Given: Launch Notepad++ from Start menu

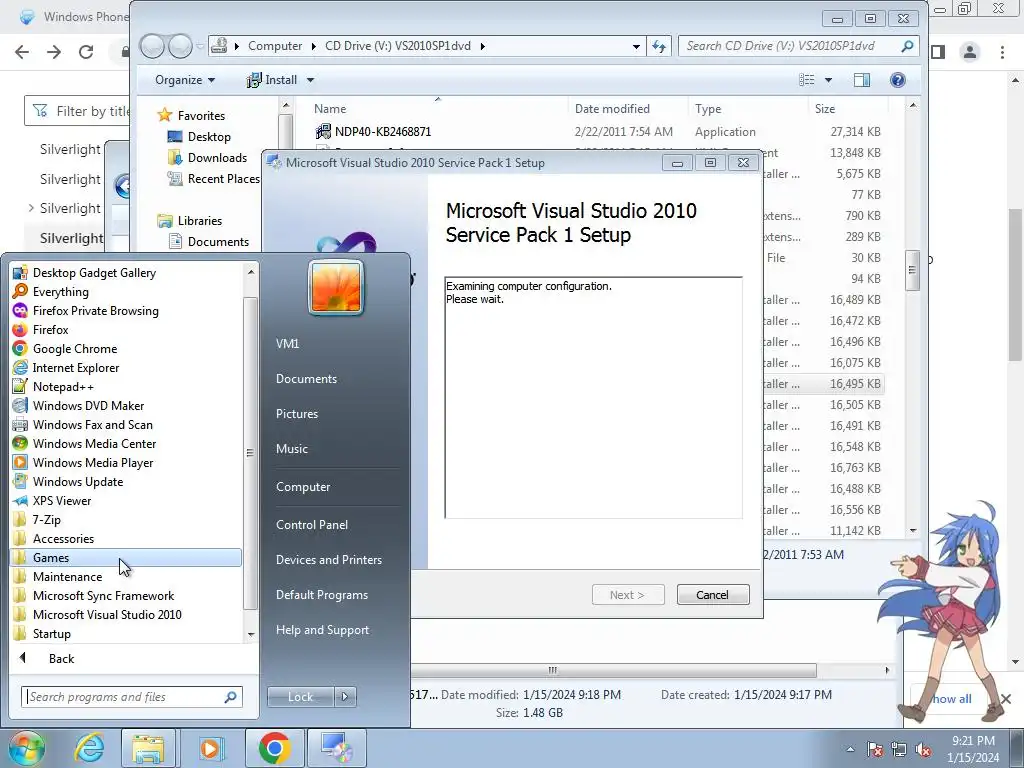Looking at the screenshot, I should pyautogui.click(x=63, y=387).
